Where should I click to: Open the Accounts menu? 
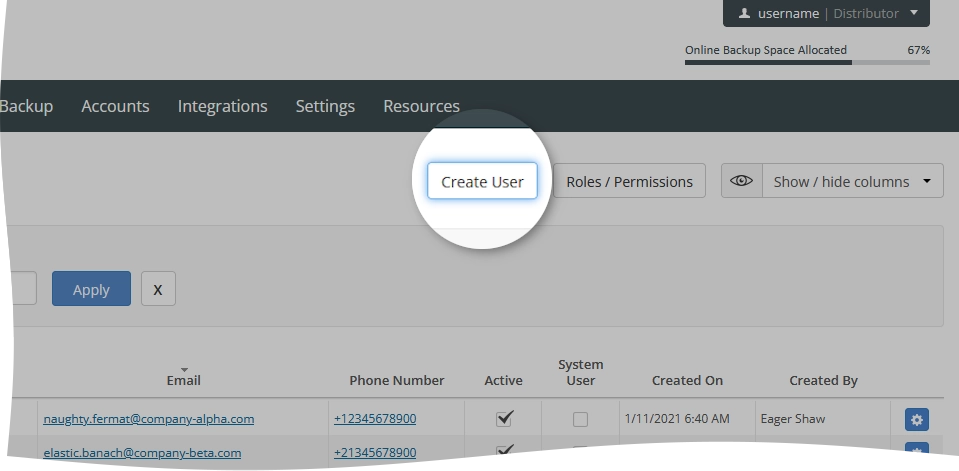pos(115,106)
